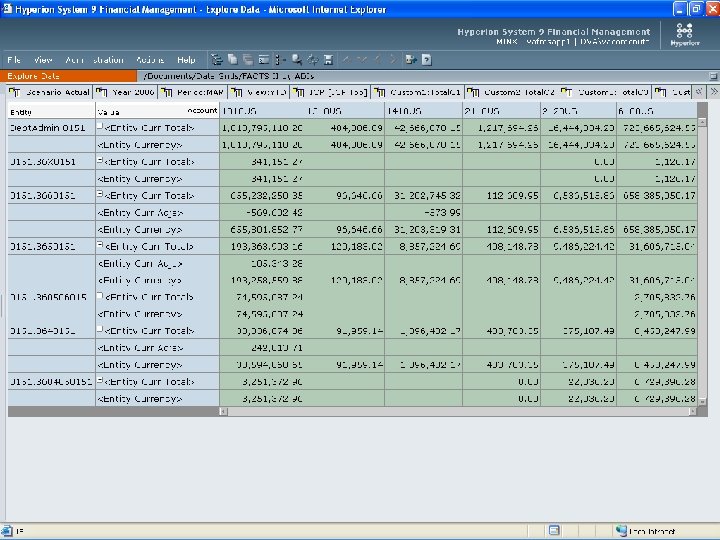Open the Help menu
This screenshot has width=720, height=540.
tap(186, 60)
